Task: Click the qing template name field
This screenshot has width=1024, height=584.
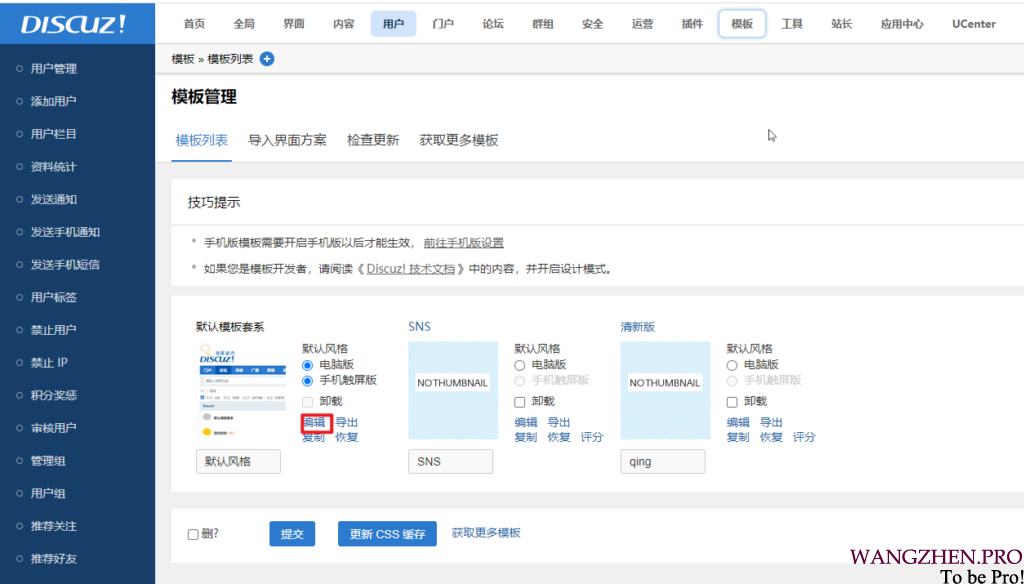Action: coord(662,461)
